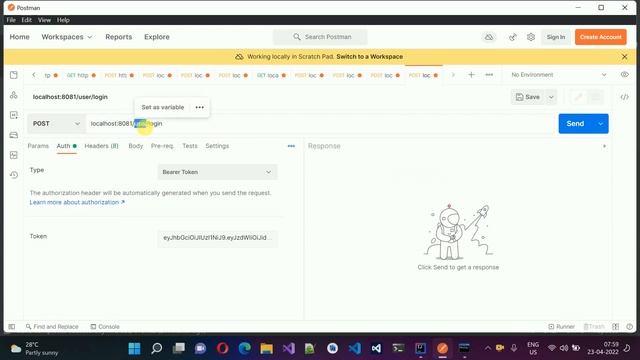The width and height of the screenshot is (640, 360).
Task: Open Reports in top navigation
Action: tap(119, 37)
